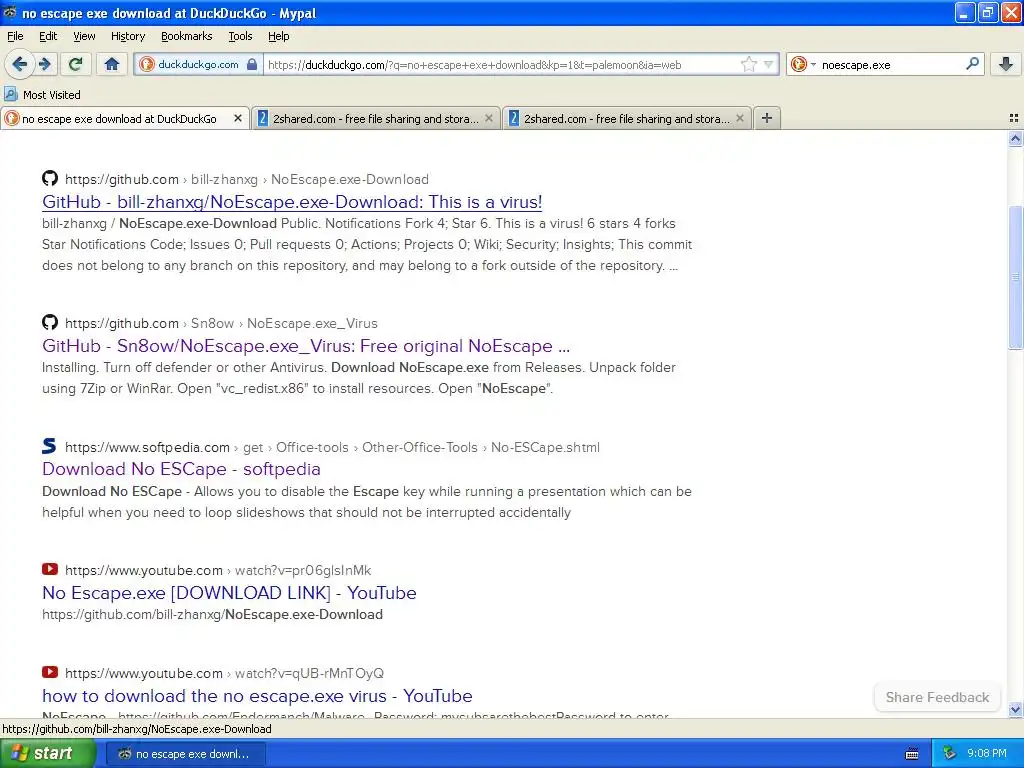Go forward with the arrow button
This screenshot has height=768, width=1024.
44,64
